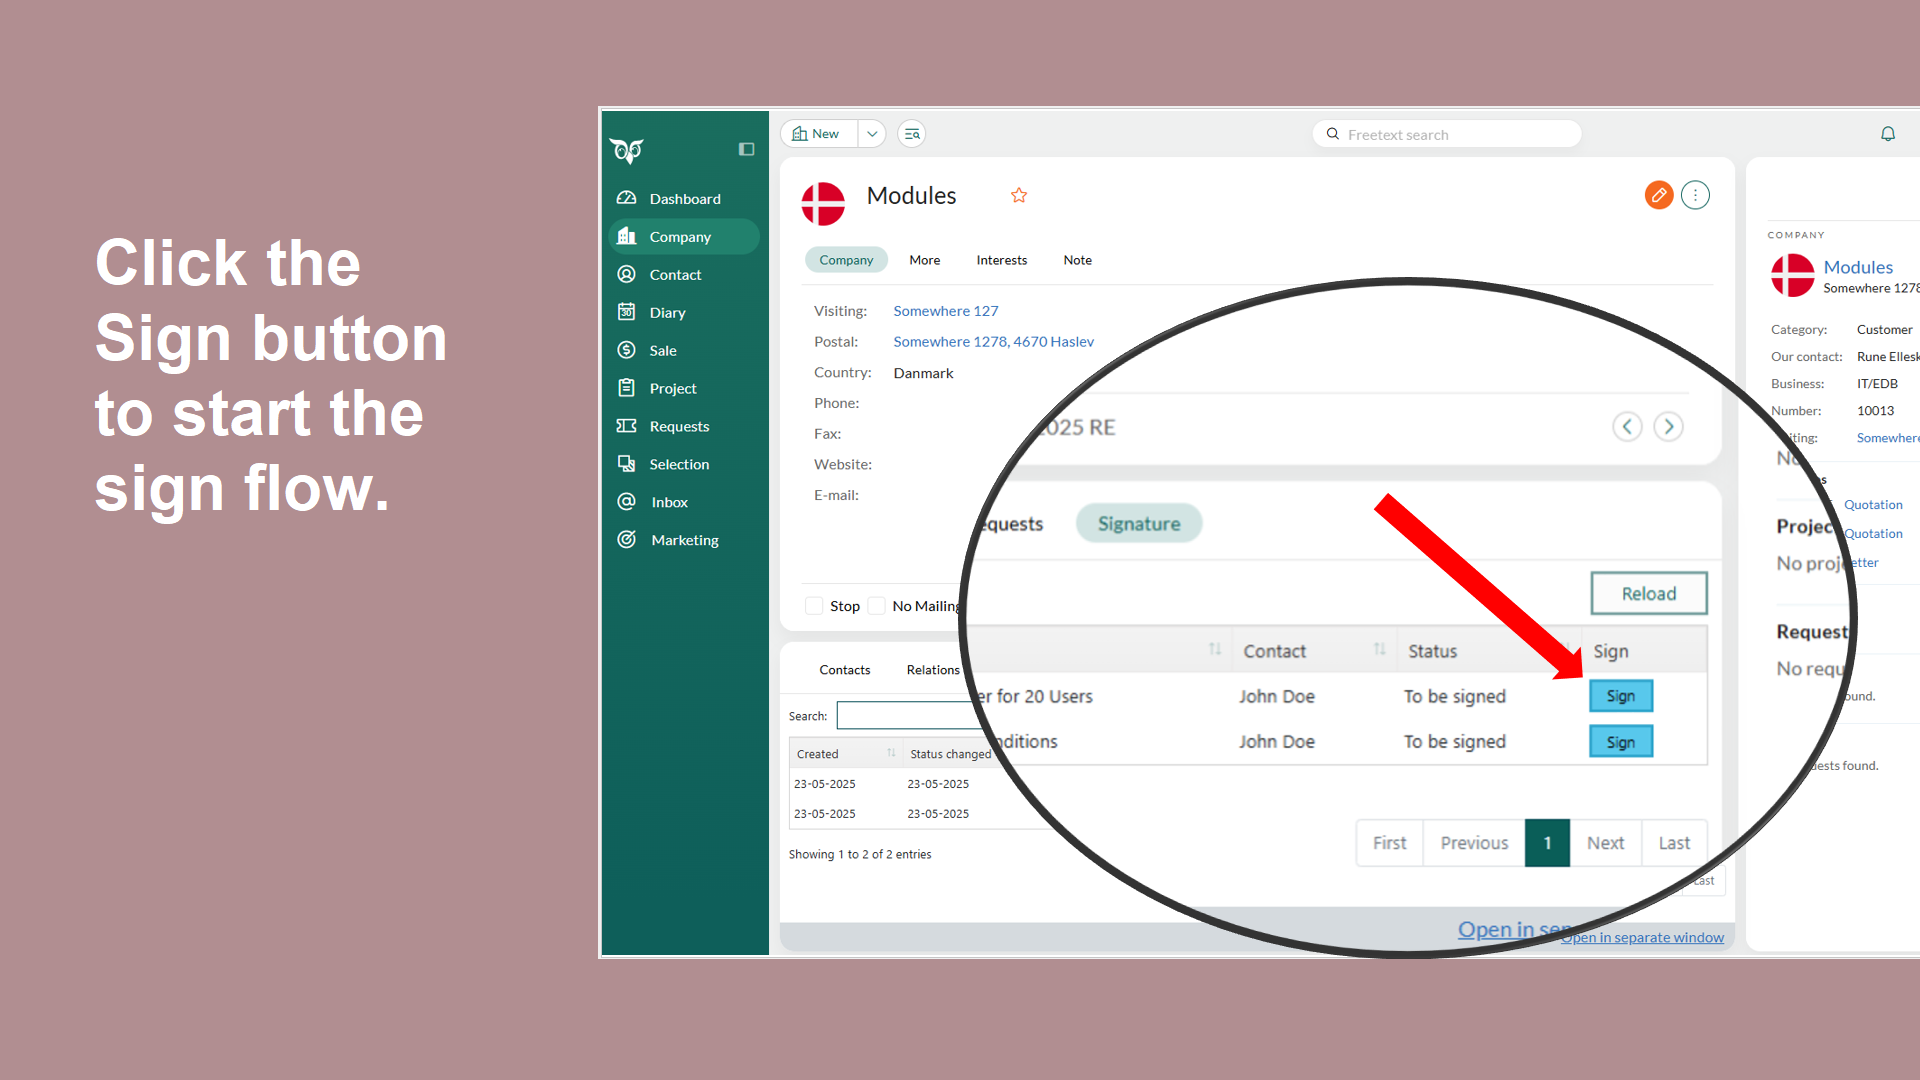
Task: Click the Danish flag beside Modules title
Action: pyautogui.click(x=823, y=204)
